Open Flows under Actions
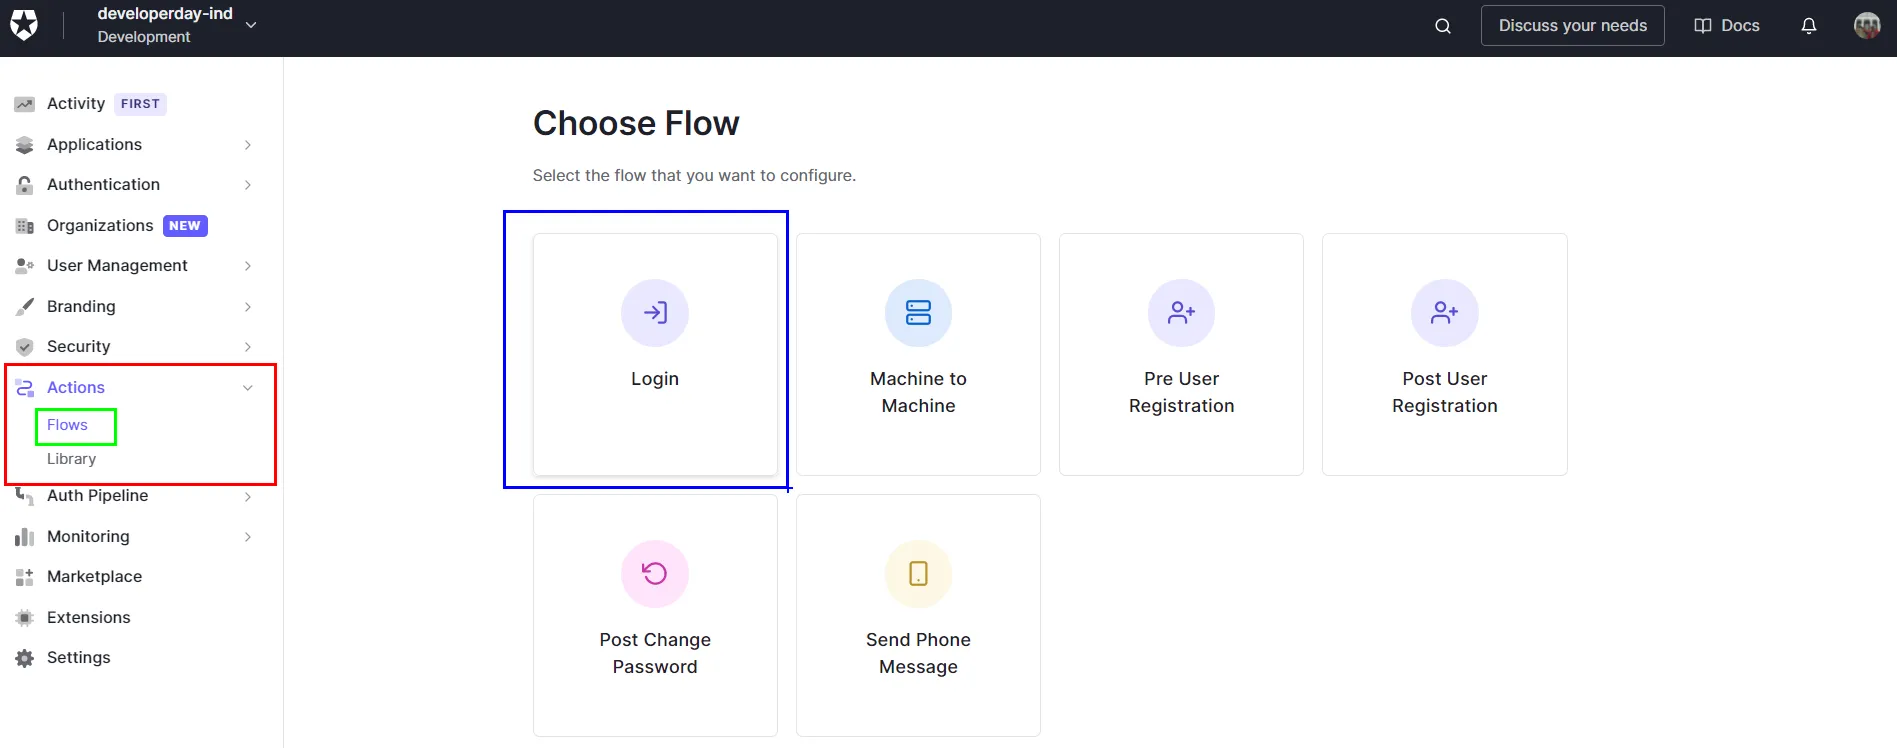Screen dimensions: 1897x748 (x=67, y=425)
